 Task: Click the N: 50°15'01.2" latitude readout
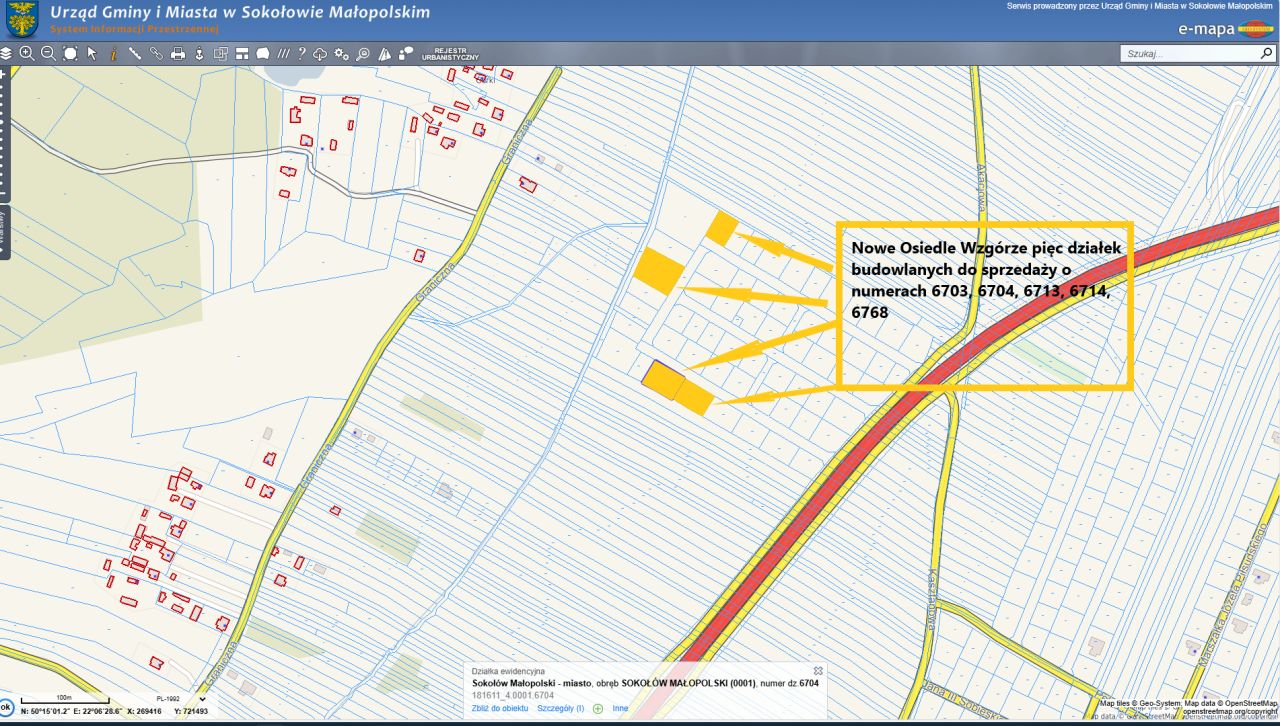[x=47, y=711]
